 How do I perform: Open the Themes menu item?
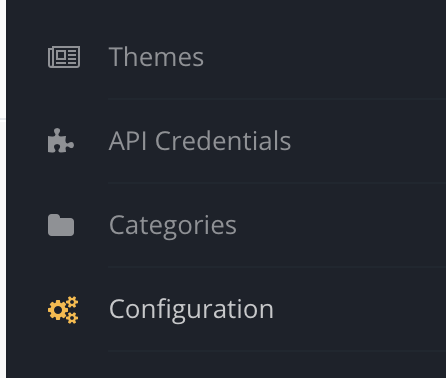click(x=226, y=57)
